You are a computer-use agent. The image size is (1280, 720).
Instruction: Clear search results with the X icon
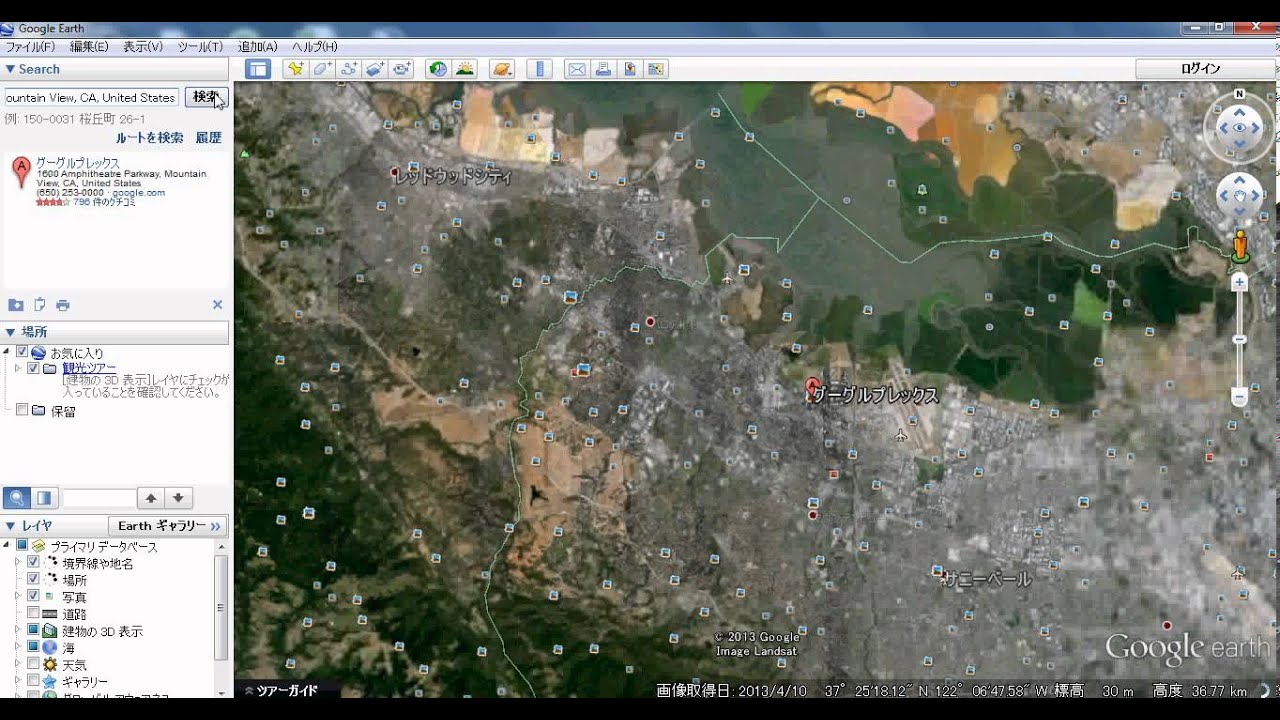217,305
